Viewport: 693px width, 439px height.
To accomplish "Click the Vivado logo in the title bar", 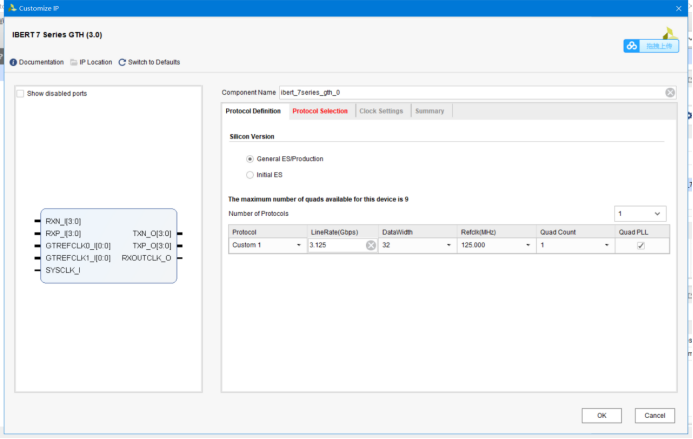I will (x=12, y=8).
